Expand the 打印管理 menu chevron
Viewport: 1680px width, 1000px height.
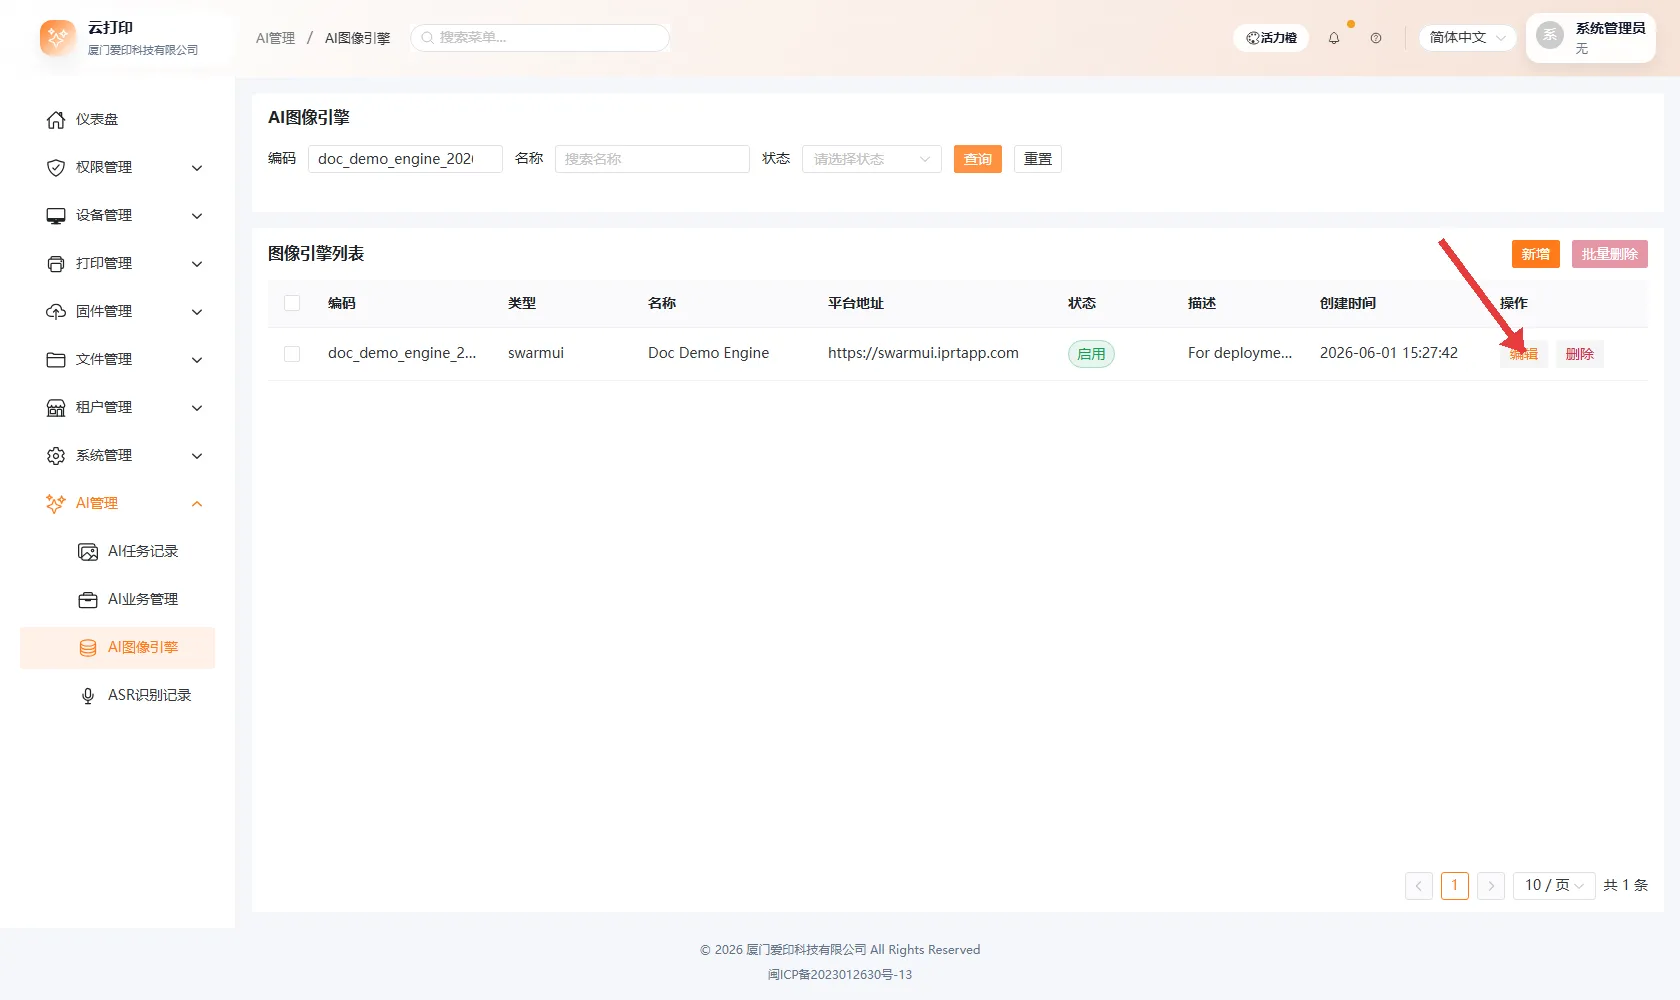click(197, 264)
